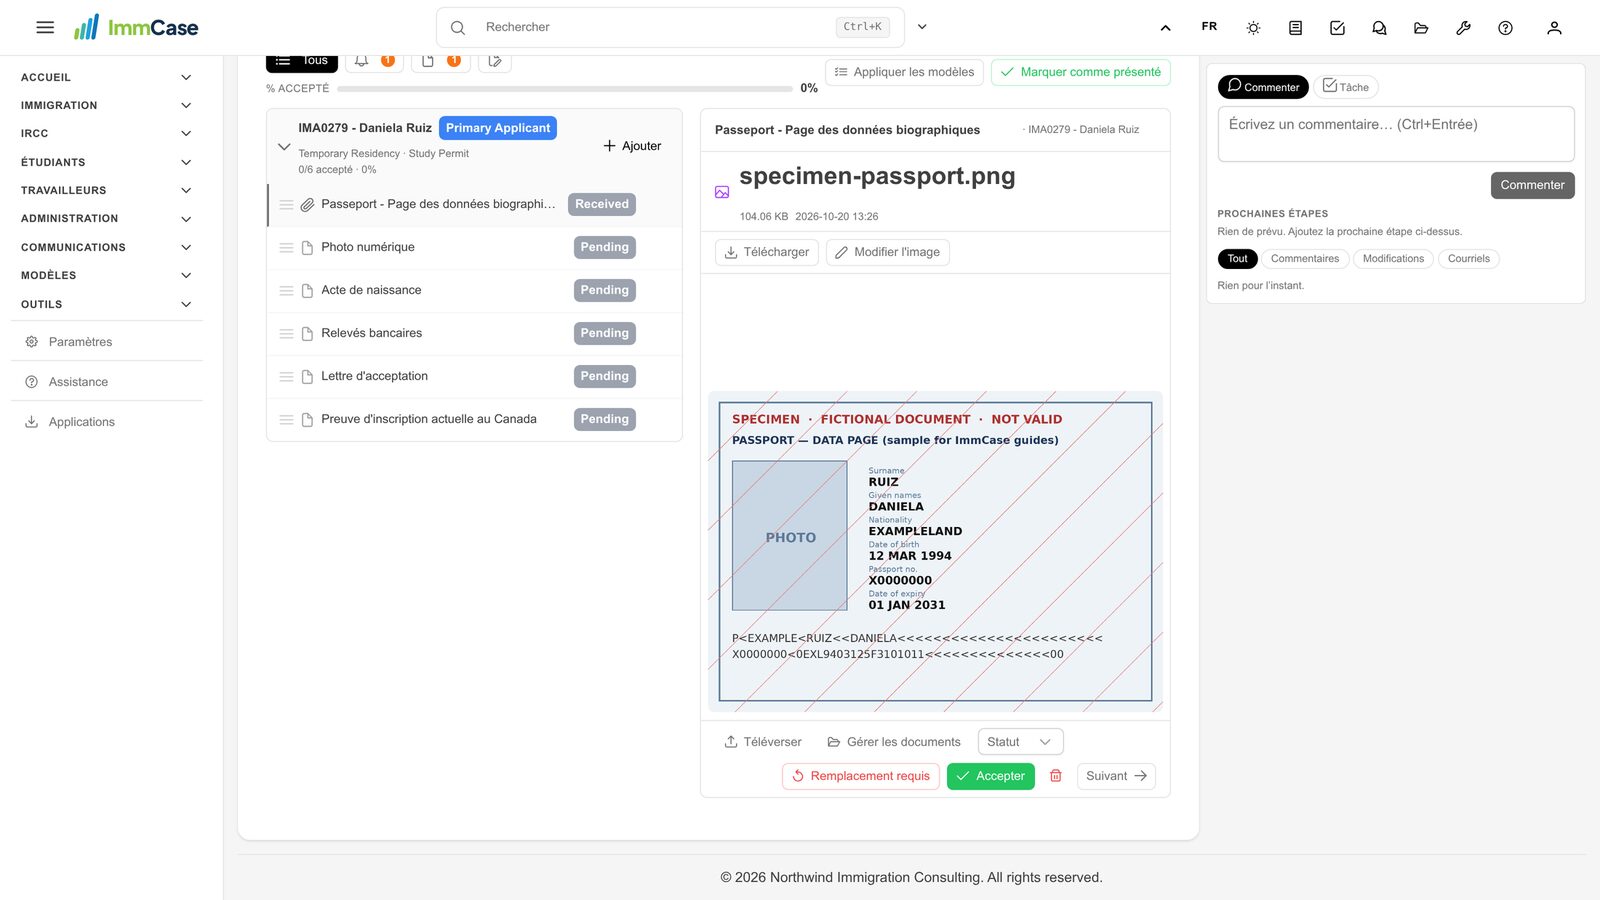Click the green Accepter button
Viewport: 1600px width, 900px height.
click(990, 776)
